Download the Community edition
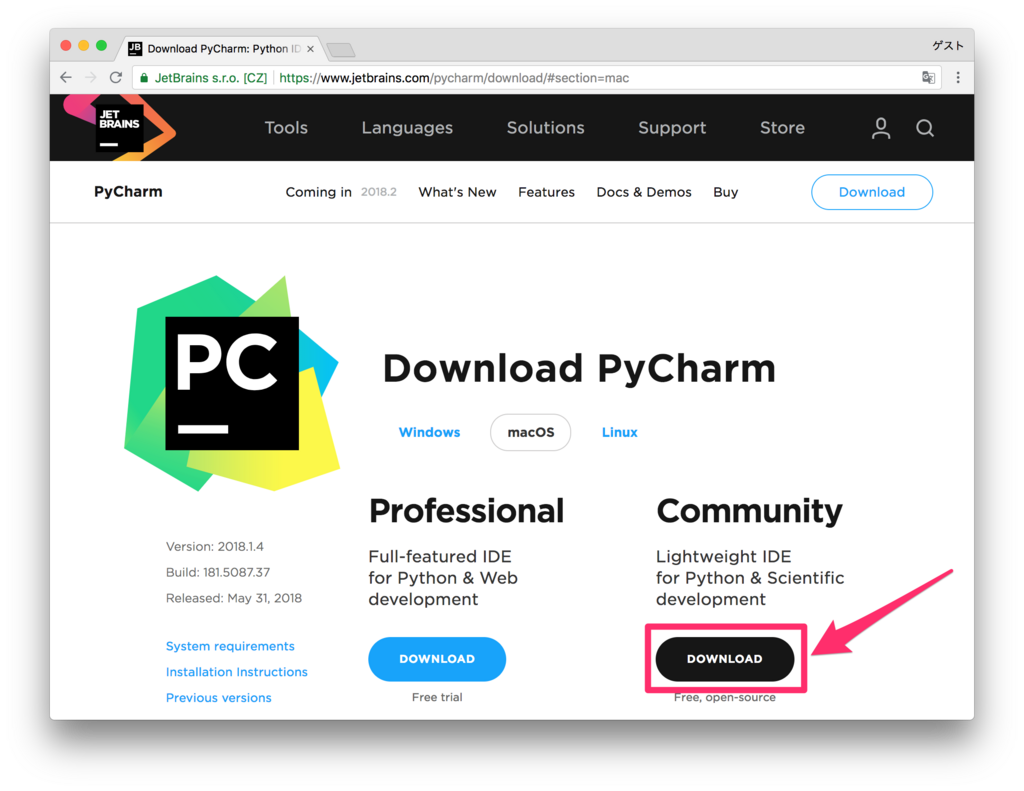1024x791 pixels. [725, 659]
